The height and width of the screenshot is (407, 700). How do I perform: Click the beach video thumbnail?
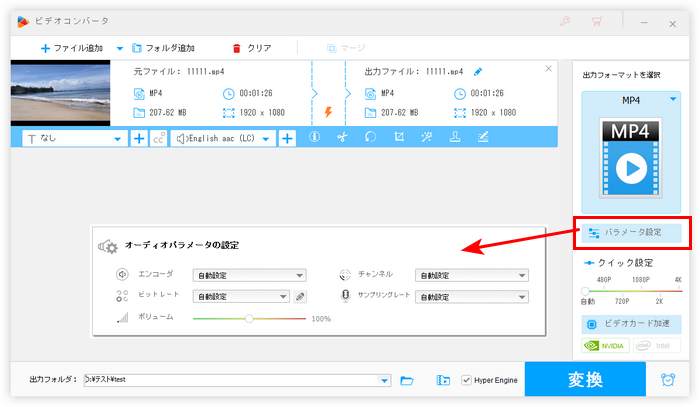point(60,93)
